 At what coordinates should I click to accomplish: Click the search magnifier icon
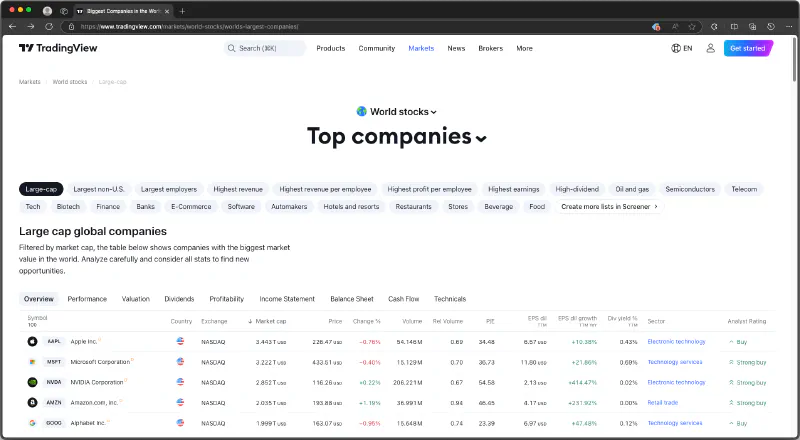tap(232, 48)
